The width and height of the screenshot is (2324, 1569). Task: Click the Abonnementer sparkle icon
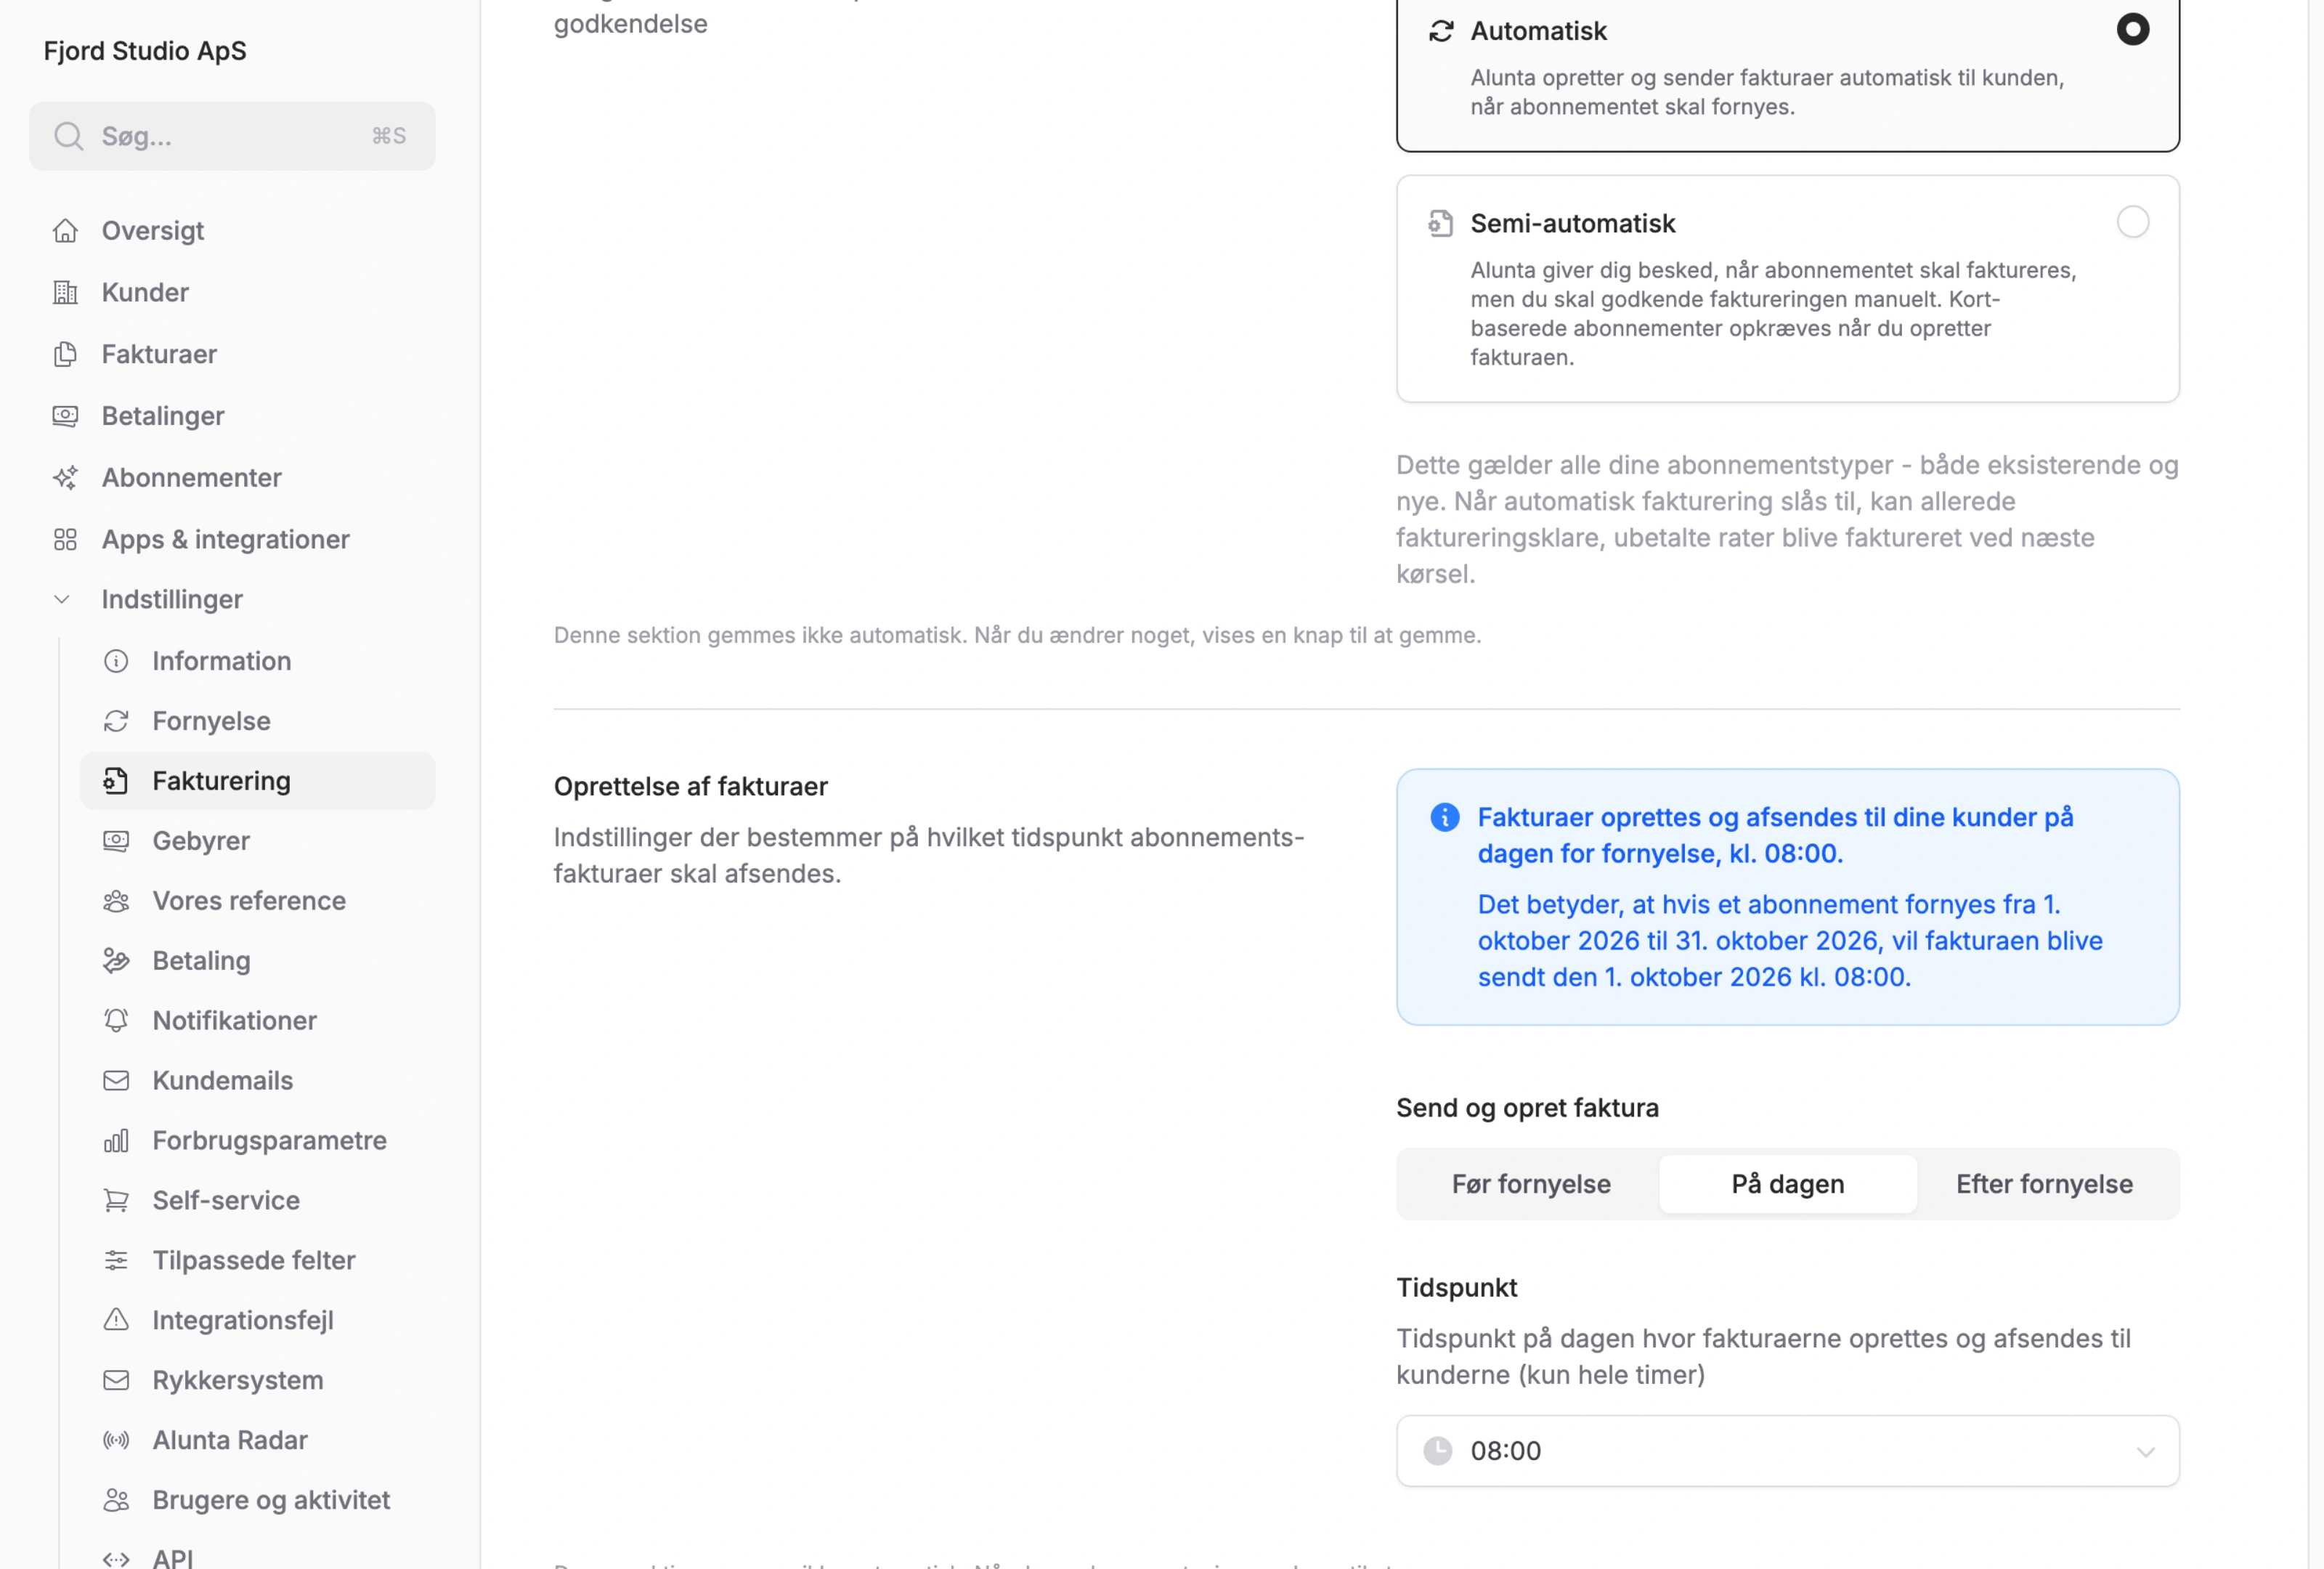(x=65, y=478)
